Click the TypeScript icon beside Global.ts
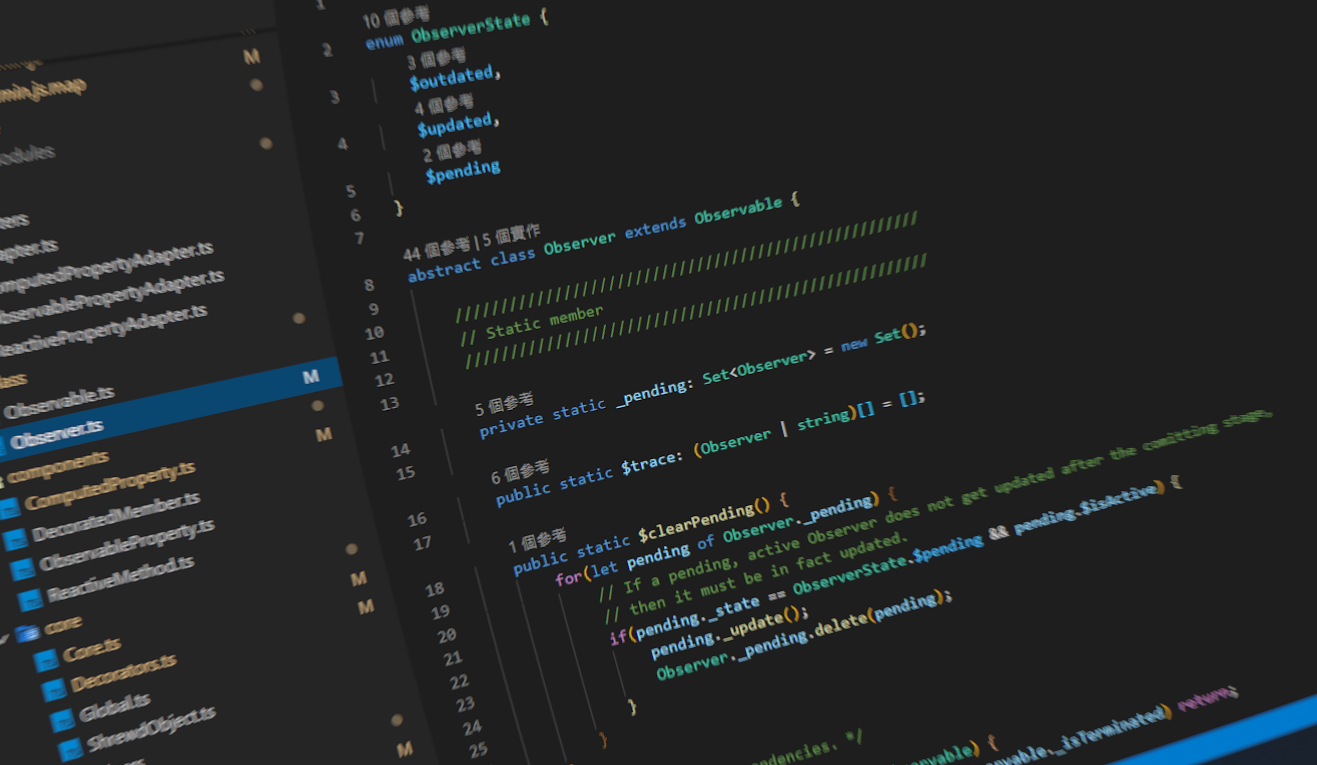 click(x=62, y=719)
